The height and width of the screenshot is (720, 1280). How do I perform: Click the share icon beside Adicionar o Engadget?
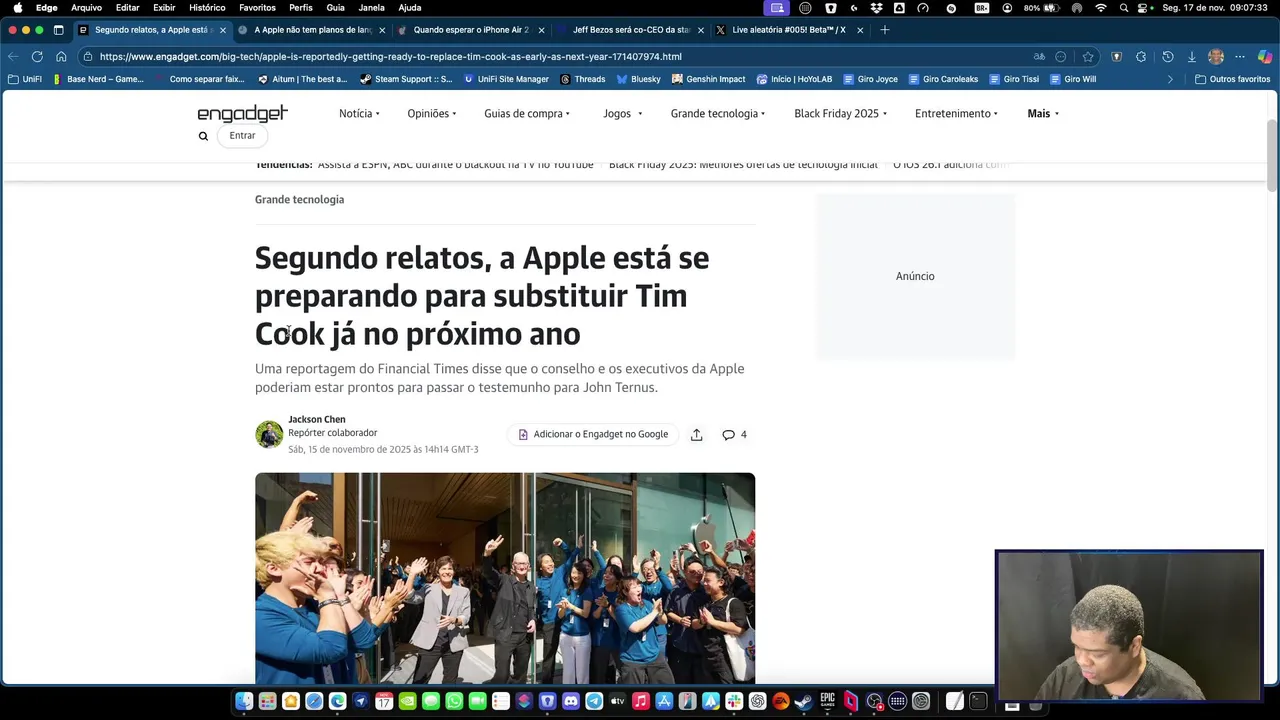coord(697,434)
